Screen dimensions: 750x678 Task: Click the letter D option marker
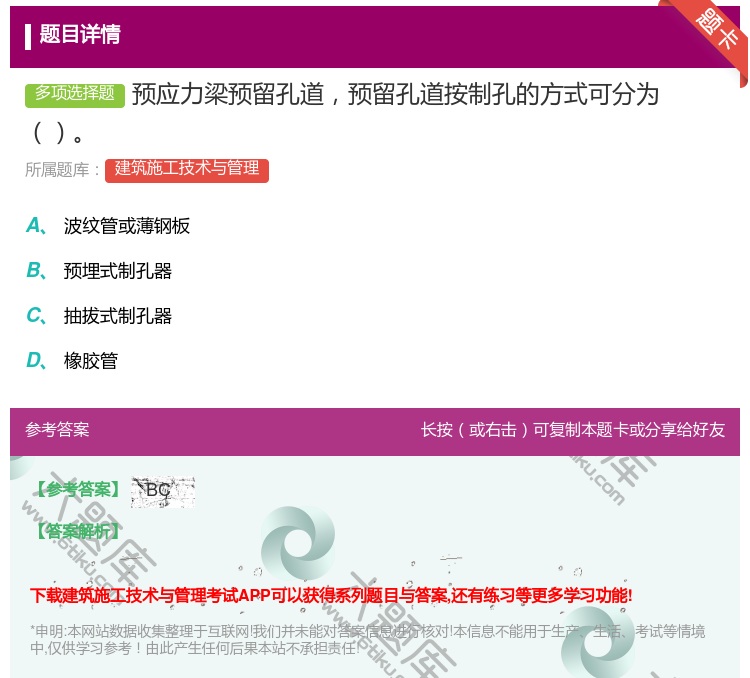click(x=36, y=360)
